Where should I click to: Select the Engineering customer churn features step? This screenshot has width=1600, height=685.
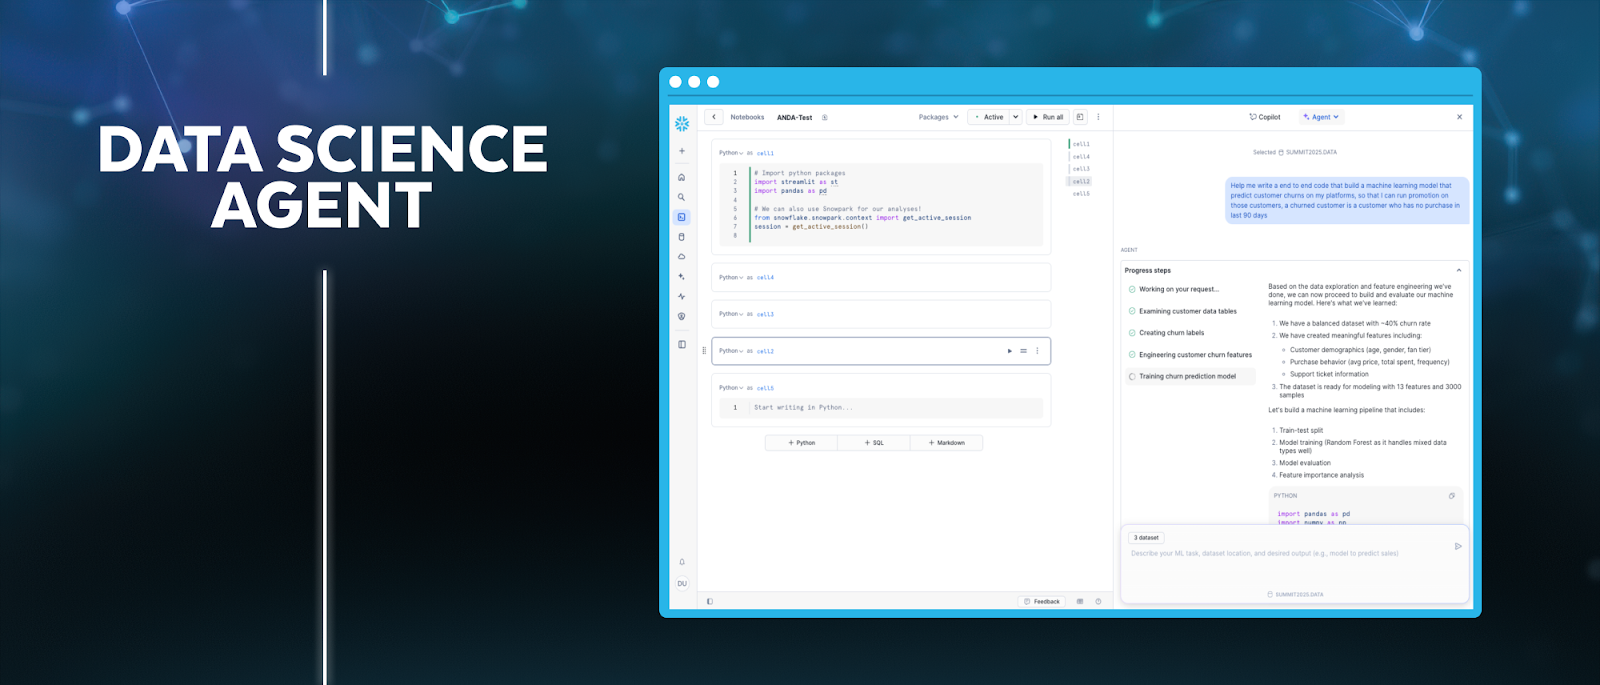click(x=1195, y=355)
